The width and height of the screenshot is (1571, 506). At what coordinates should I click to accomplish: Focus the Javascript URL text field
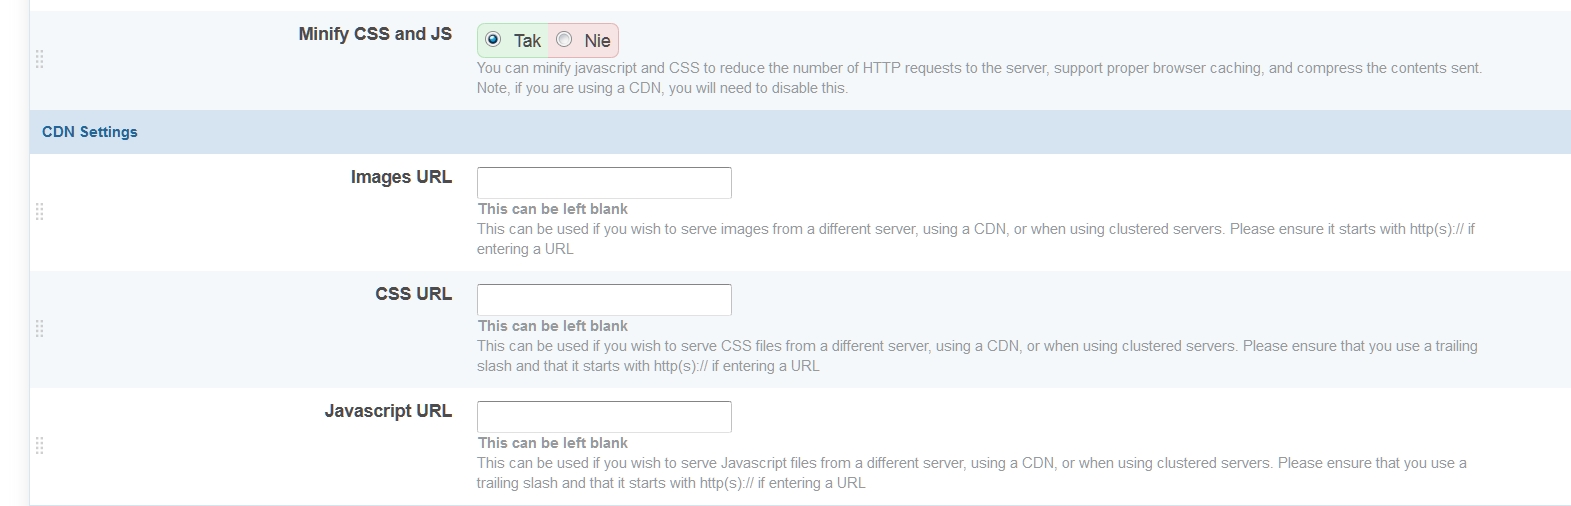pos(604,417)
